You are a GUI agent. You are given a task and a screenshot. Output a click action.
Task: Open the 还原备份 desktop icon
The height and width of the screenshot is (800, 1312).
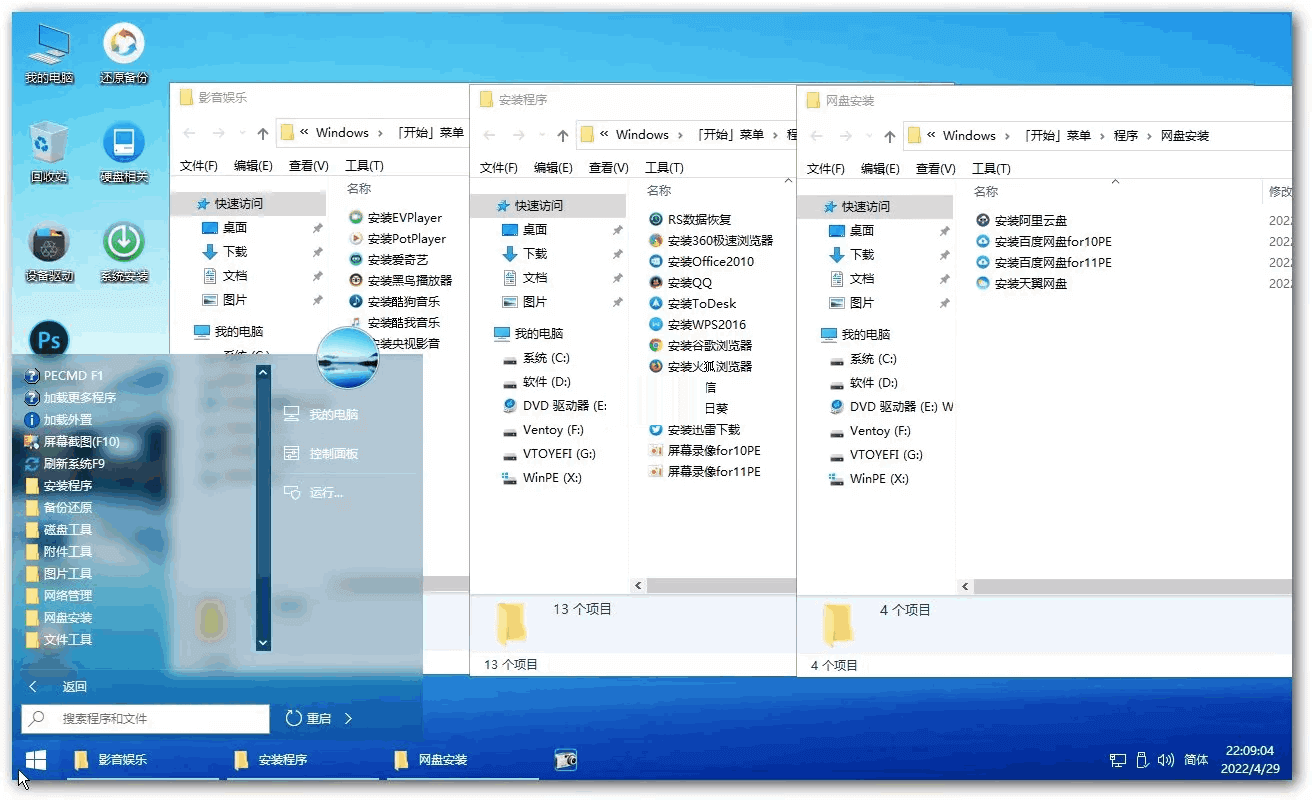pyautogui.click(x=124, y=55)
